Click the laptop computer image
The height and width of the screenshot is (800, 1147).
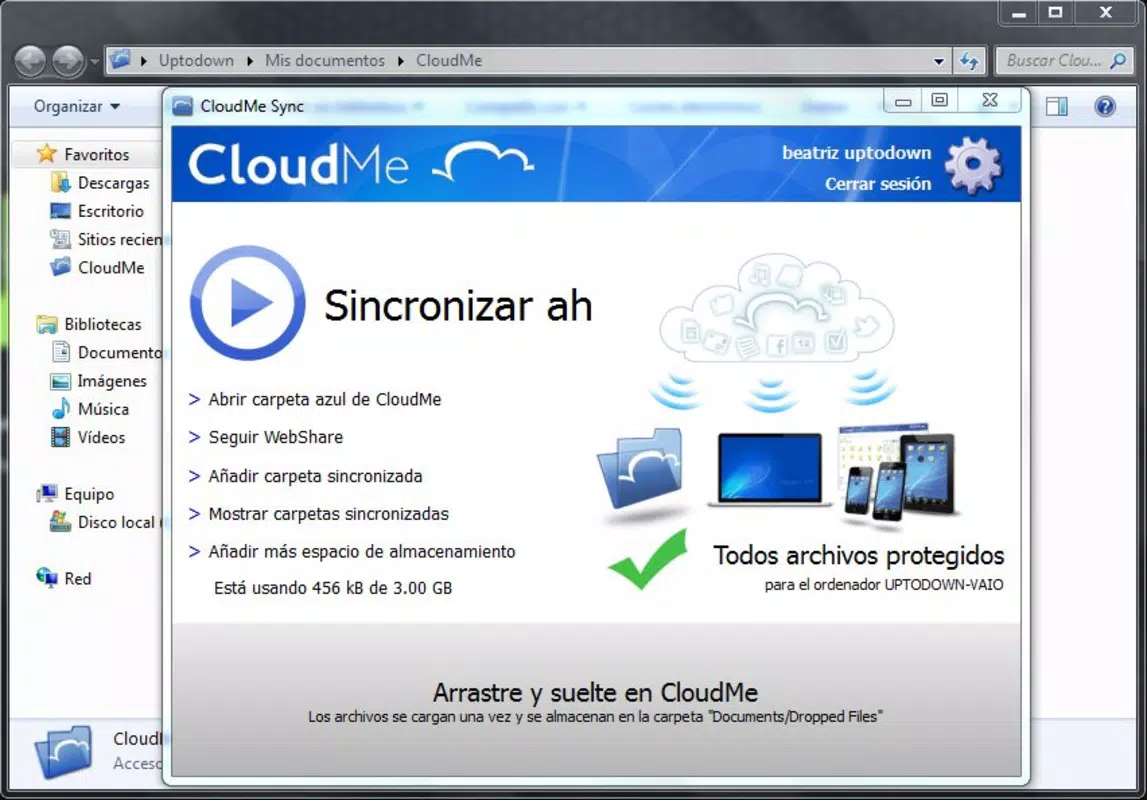769,469
